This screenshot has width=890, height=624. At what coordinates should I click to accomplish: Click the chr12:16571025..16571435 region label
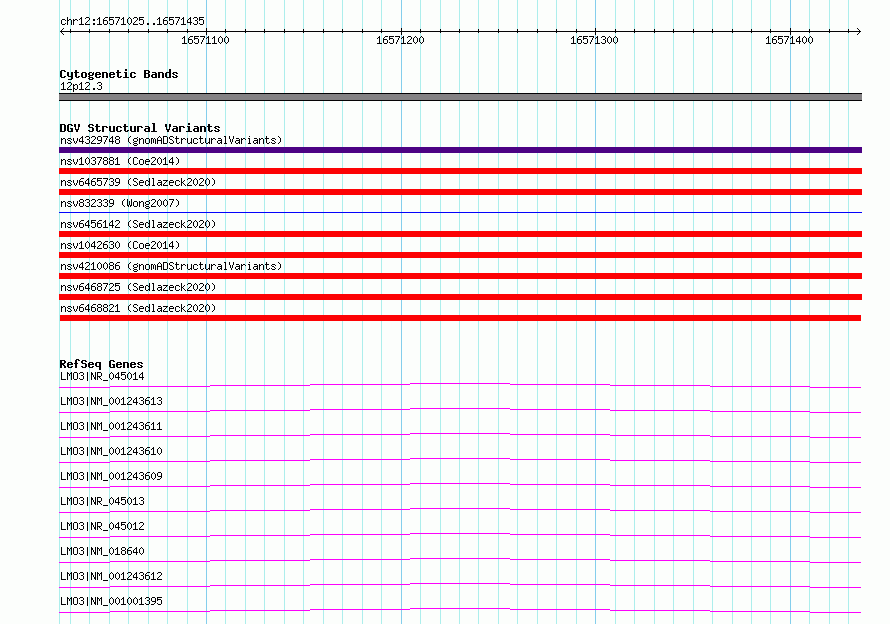132,21
